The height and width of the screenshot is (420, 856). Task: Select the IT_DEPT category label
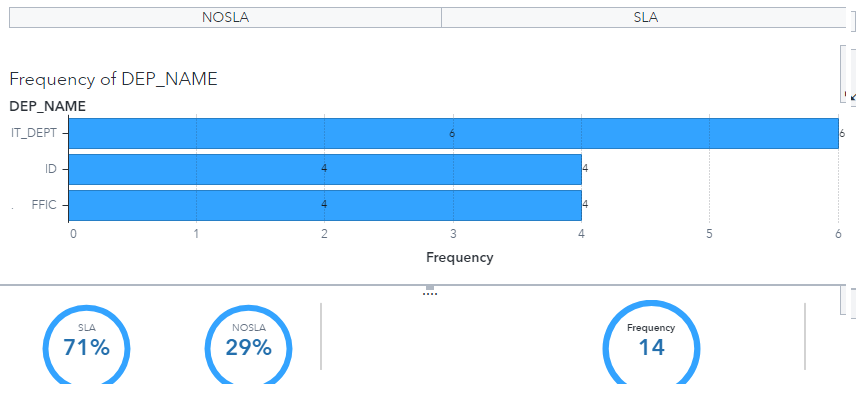pyautogui.click(x=35, y=133)
